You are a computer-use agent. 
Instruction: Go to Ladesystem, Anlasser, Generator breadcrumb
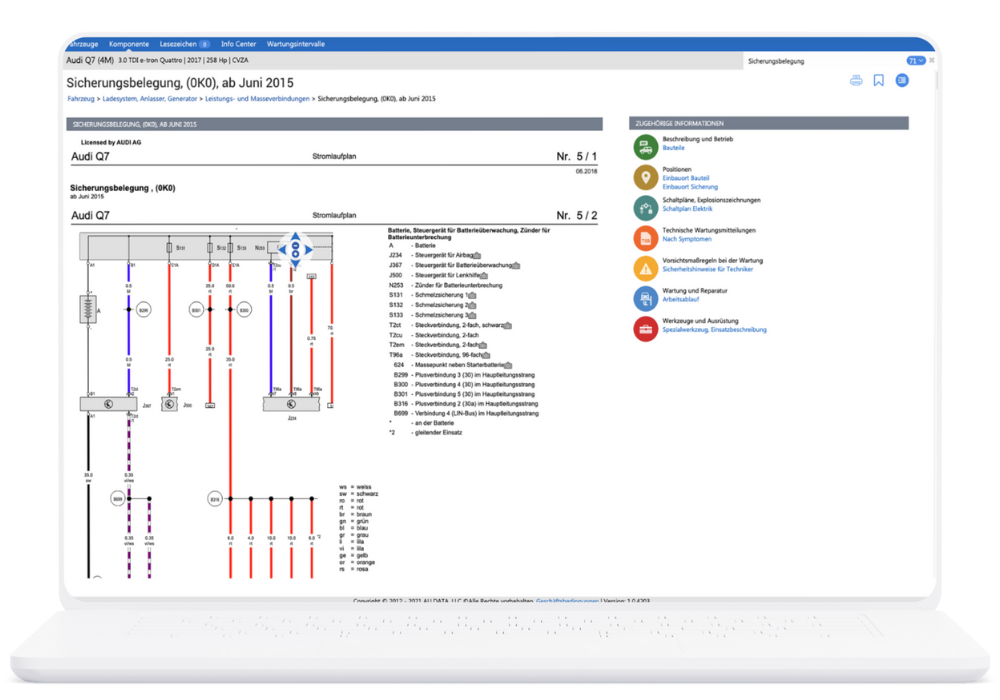tap(150, 99)
